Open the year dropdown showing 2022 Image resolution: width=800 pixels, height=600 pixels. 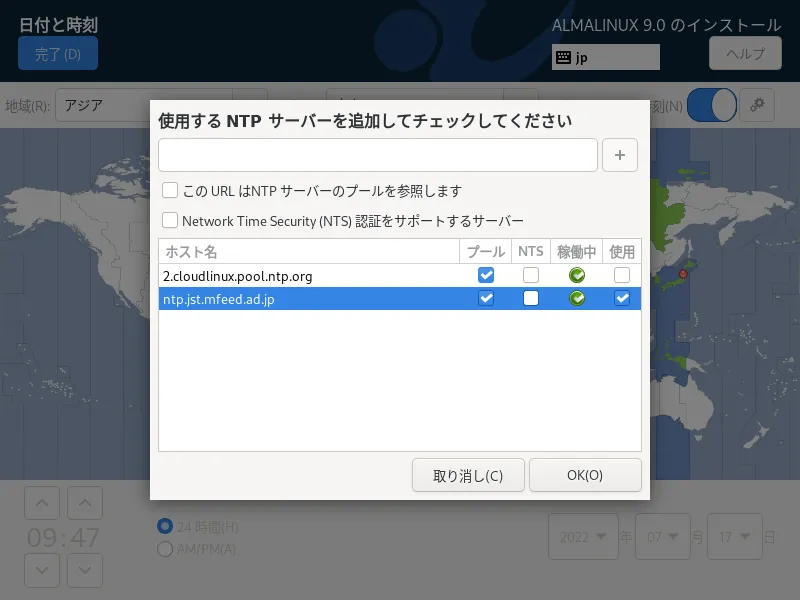pos(583,537)
